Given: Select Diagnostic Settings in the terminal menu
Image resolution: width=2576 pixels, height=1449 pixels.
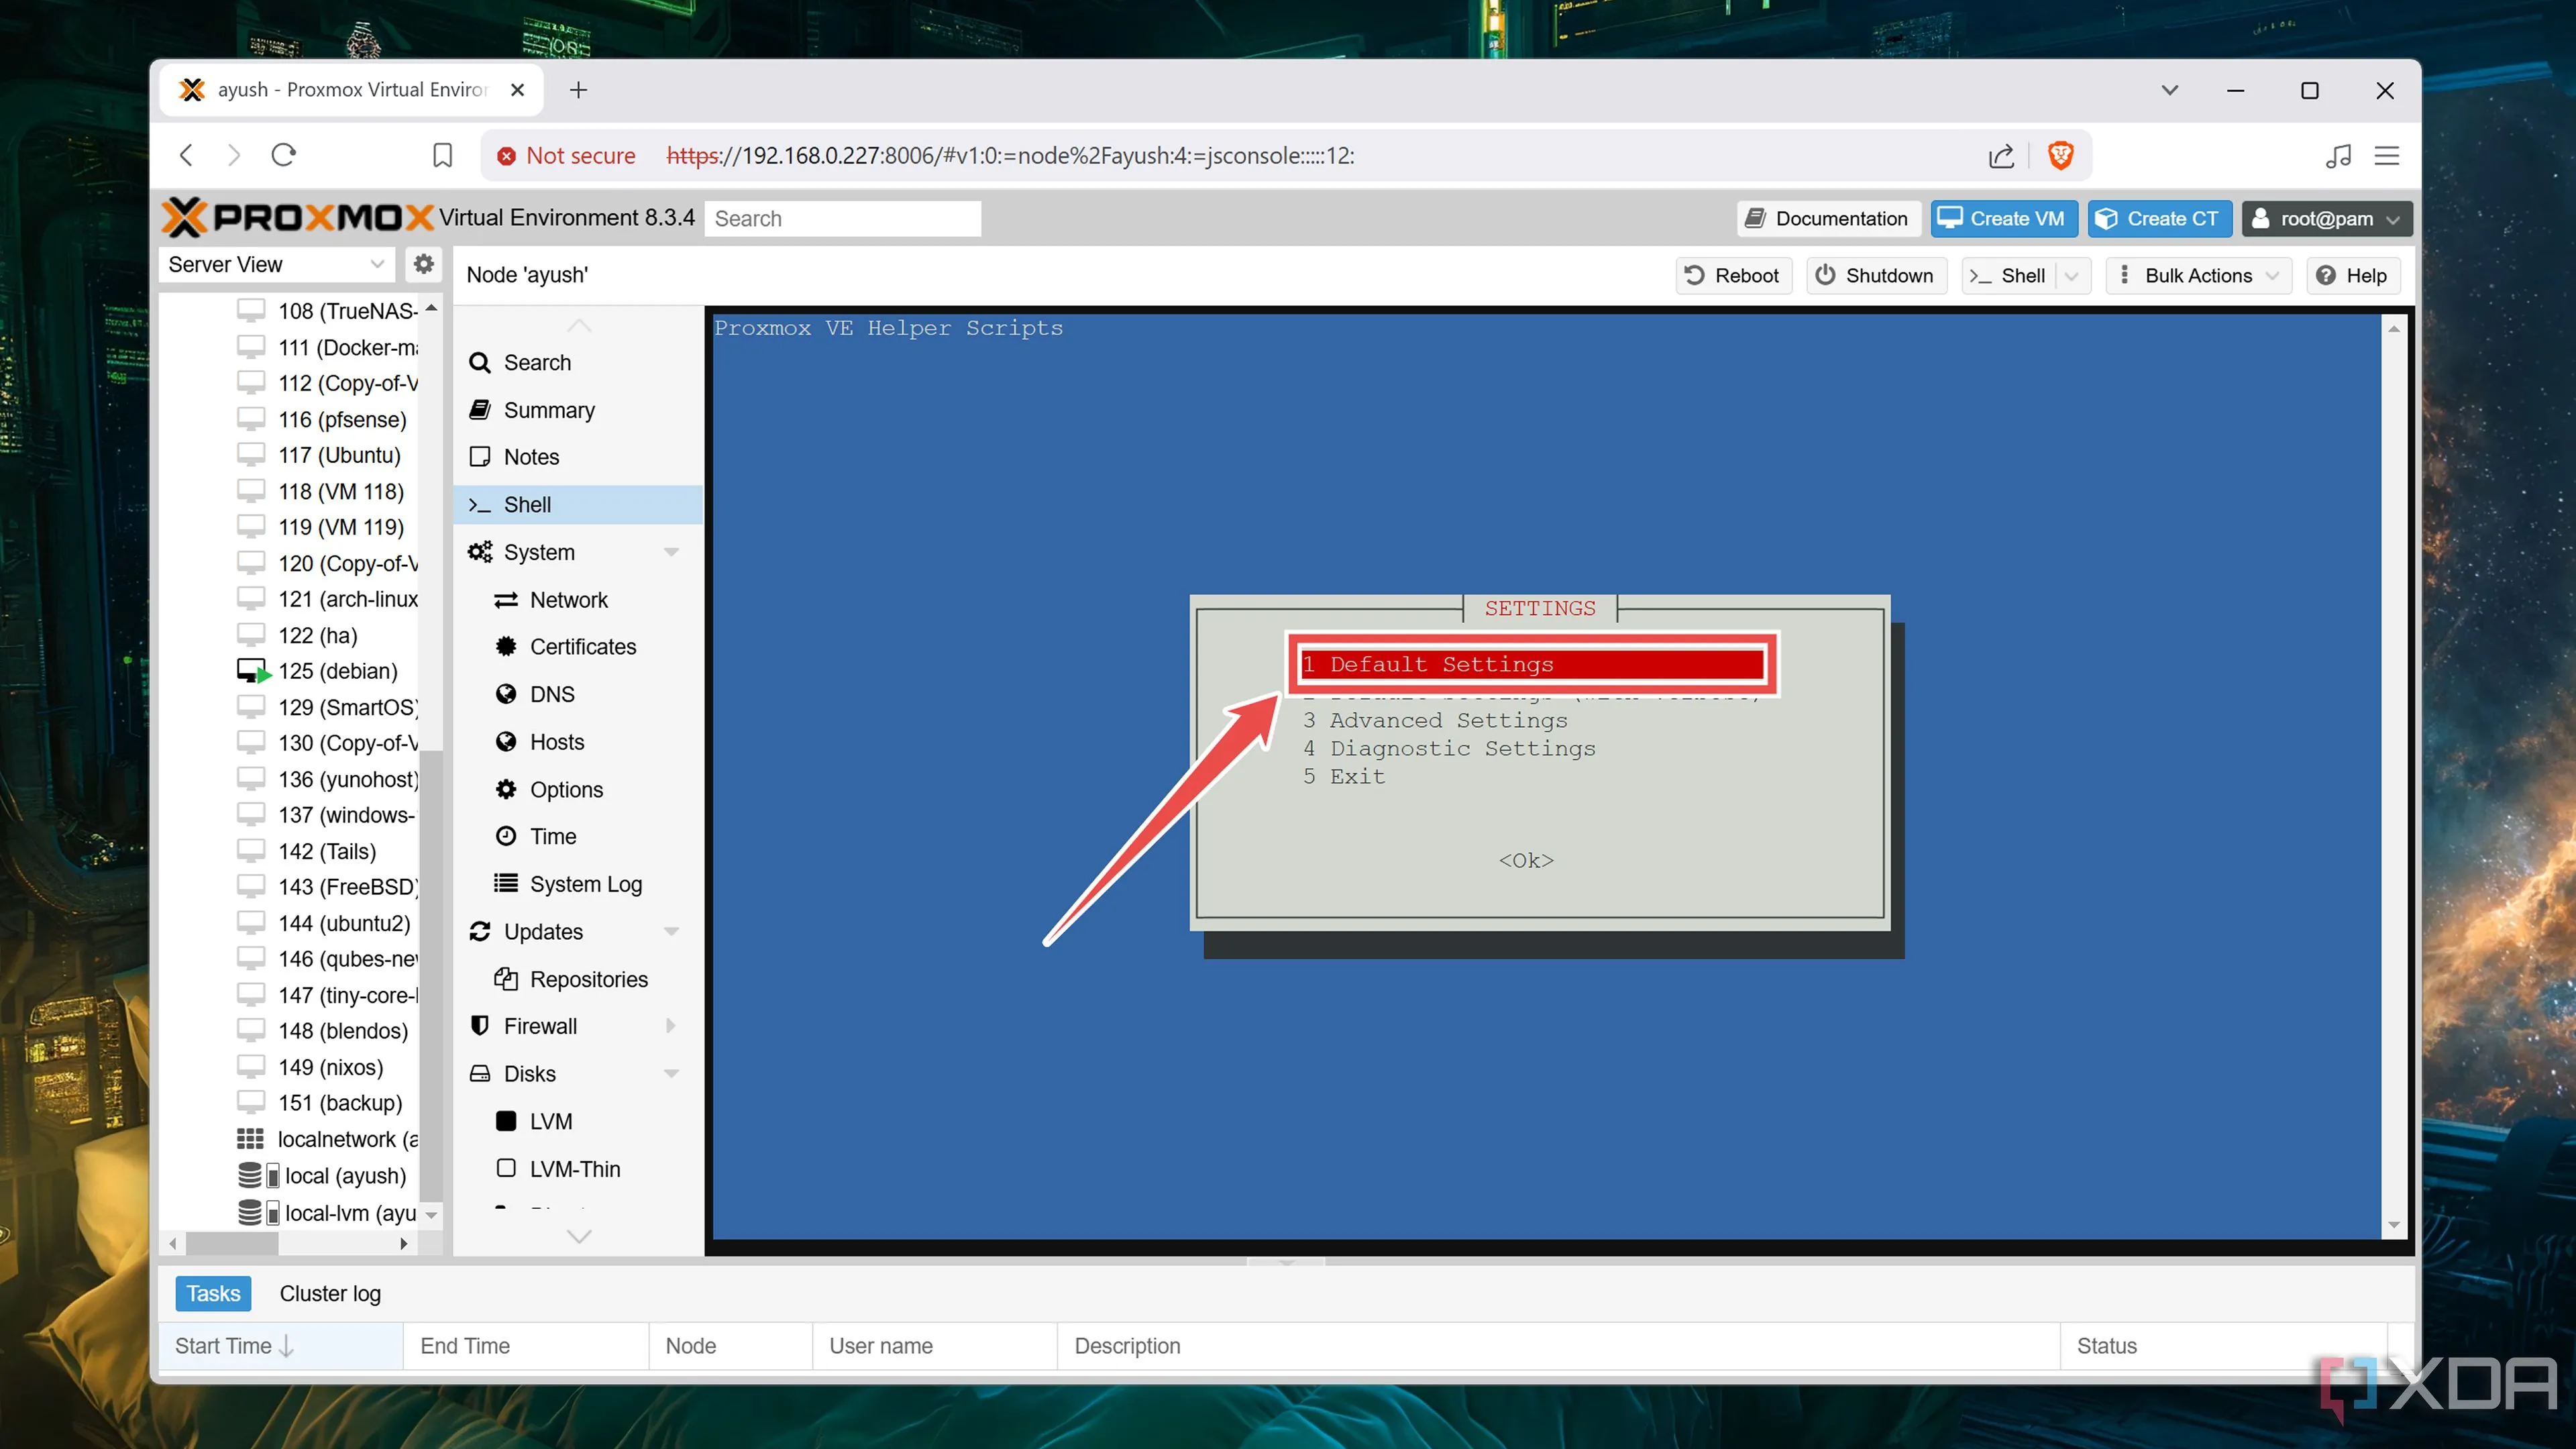Looking at the screenshot, I should pyautogui.click(x=1449, y=748).
